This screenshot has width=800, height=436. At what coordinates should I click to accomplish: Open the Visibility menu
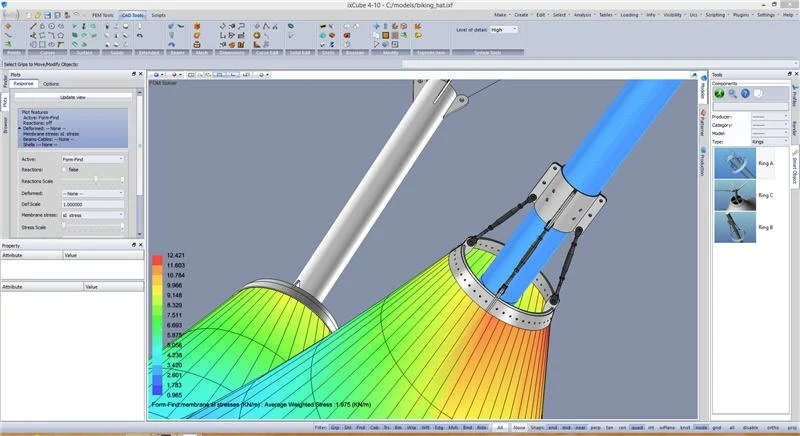tap(673, 15)
